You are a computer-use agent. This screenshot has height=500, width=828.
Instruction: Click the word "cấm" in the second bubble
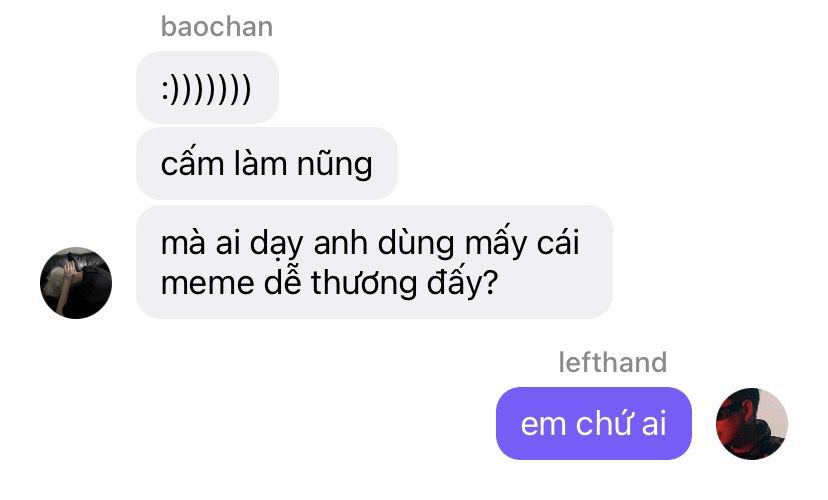point(193,162)
